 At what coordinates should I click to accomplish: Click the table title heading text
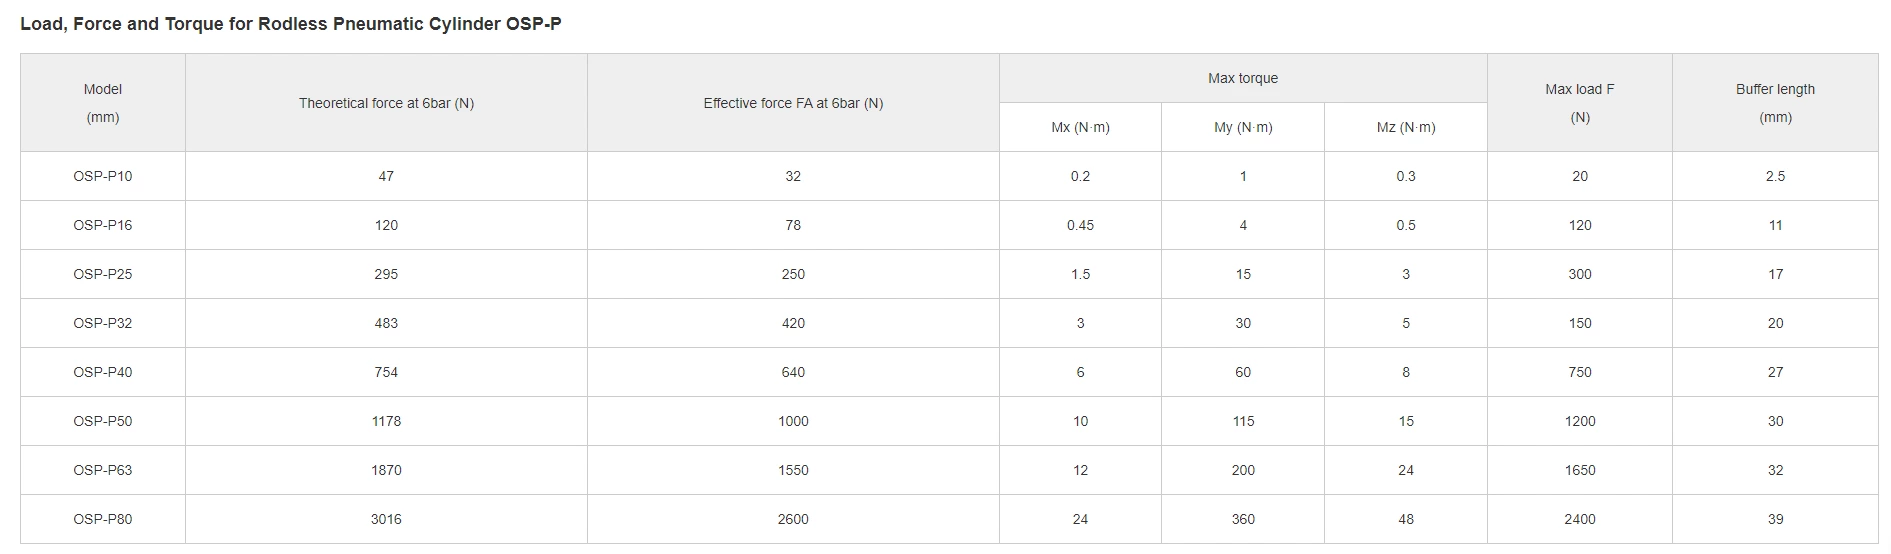point(291,24)
